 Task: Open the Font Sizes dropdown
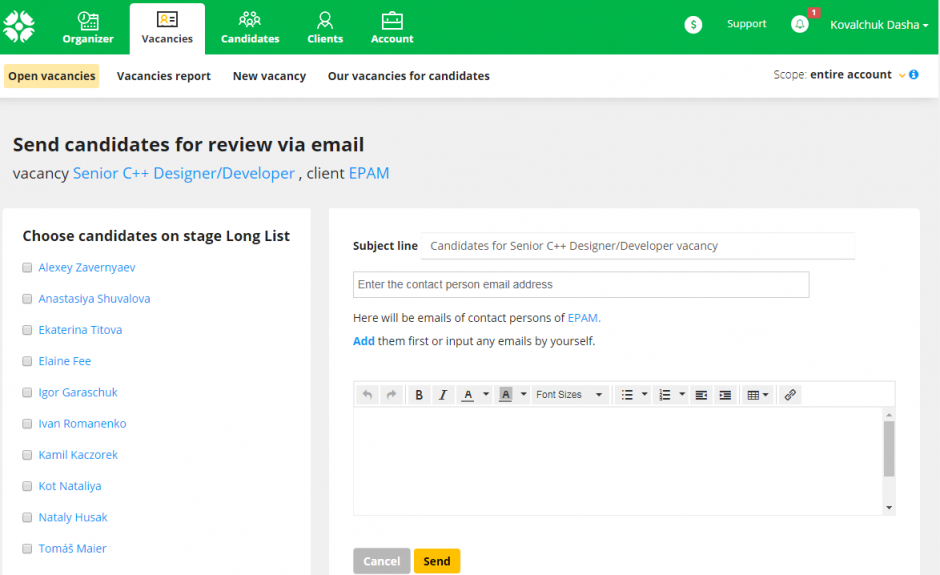coord(570,395)
